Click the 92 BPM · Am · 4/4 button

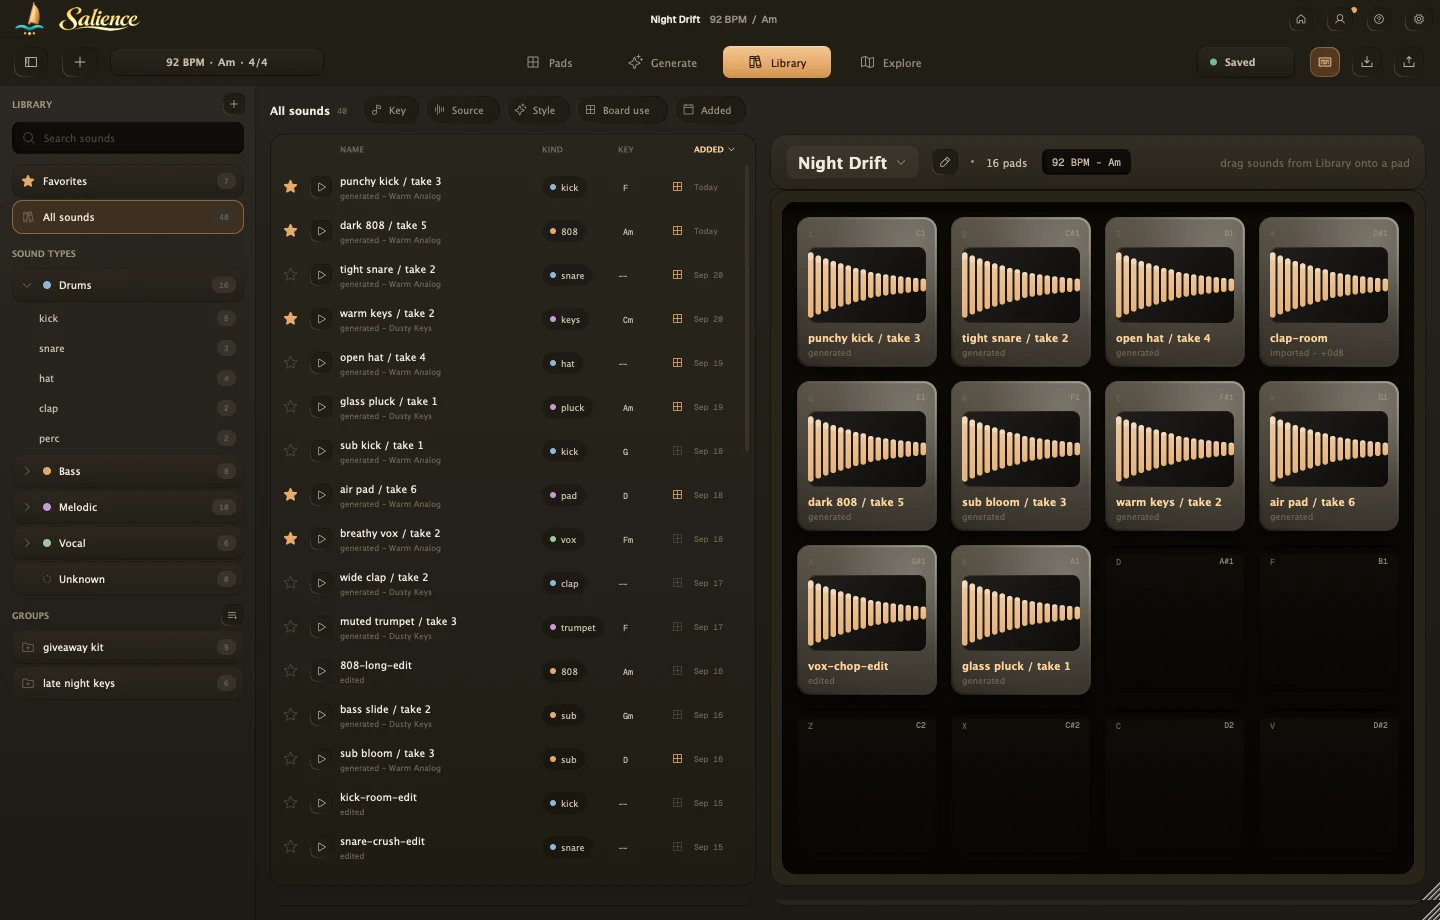coord(217,62)
